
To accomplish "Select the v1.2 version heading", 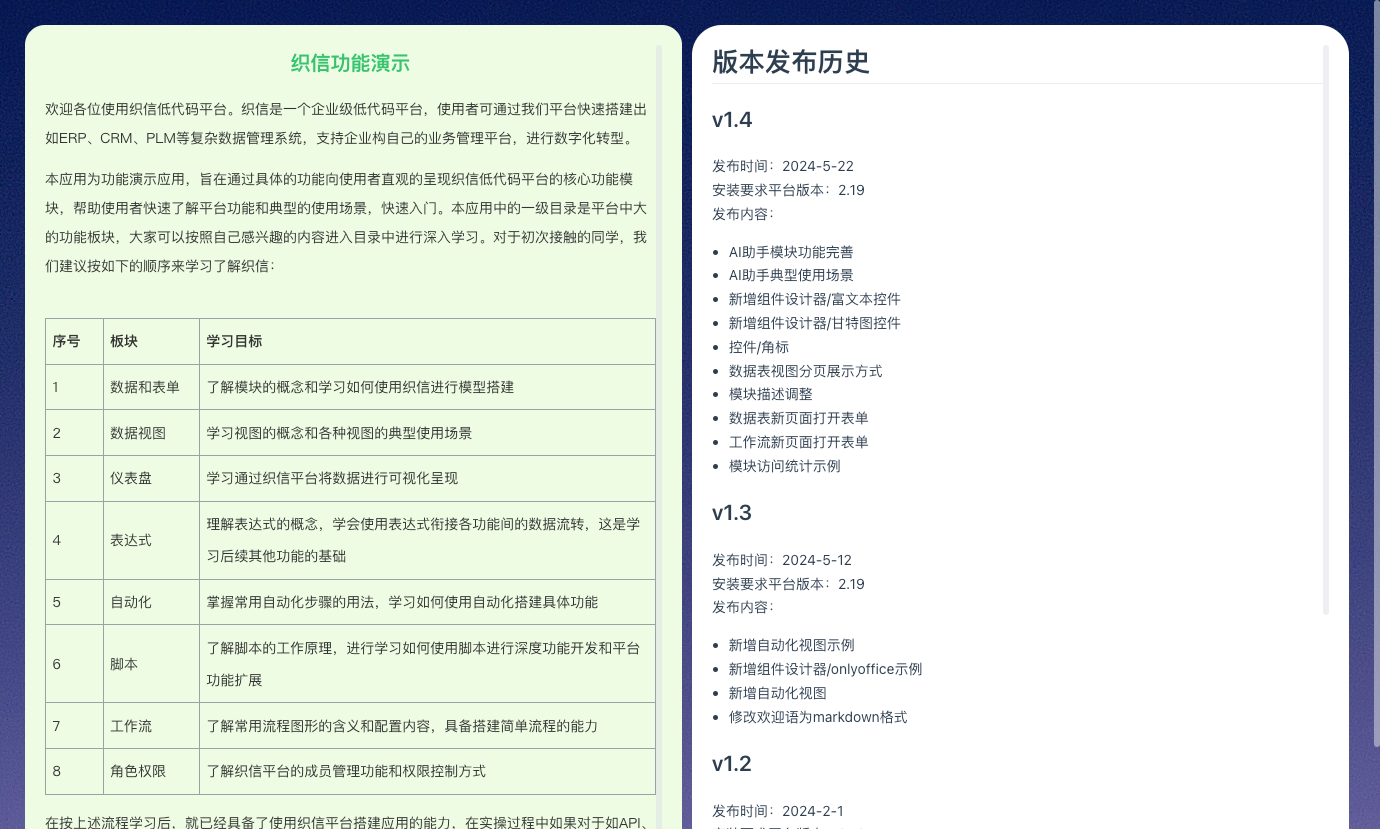I will (729, 763).
